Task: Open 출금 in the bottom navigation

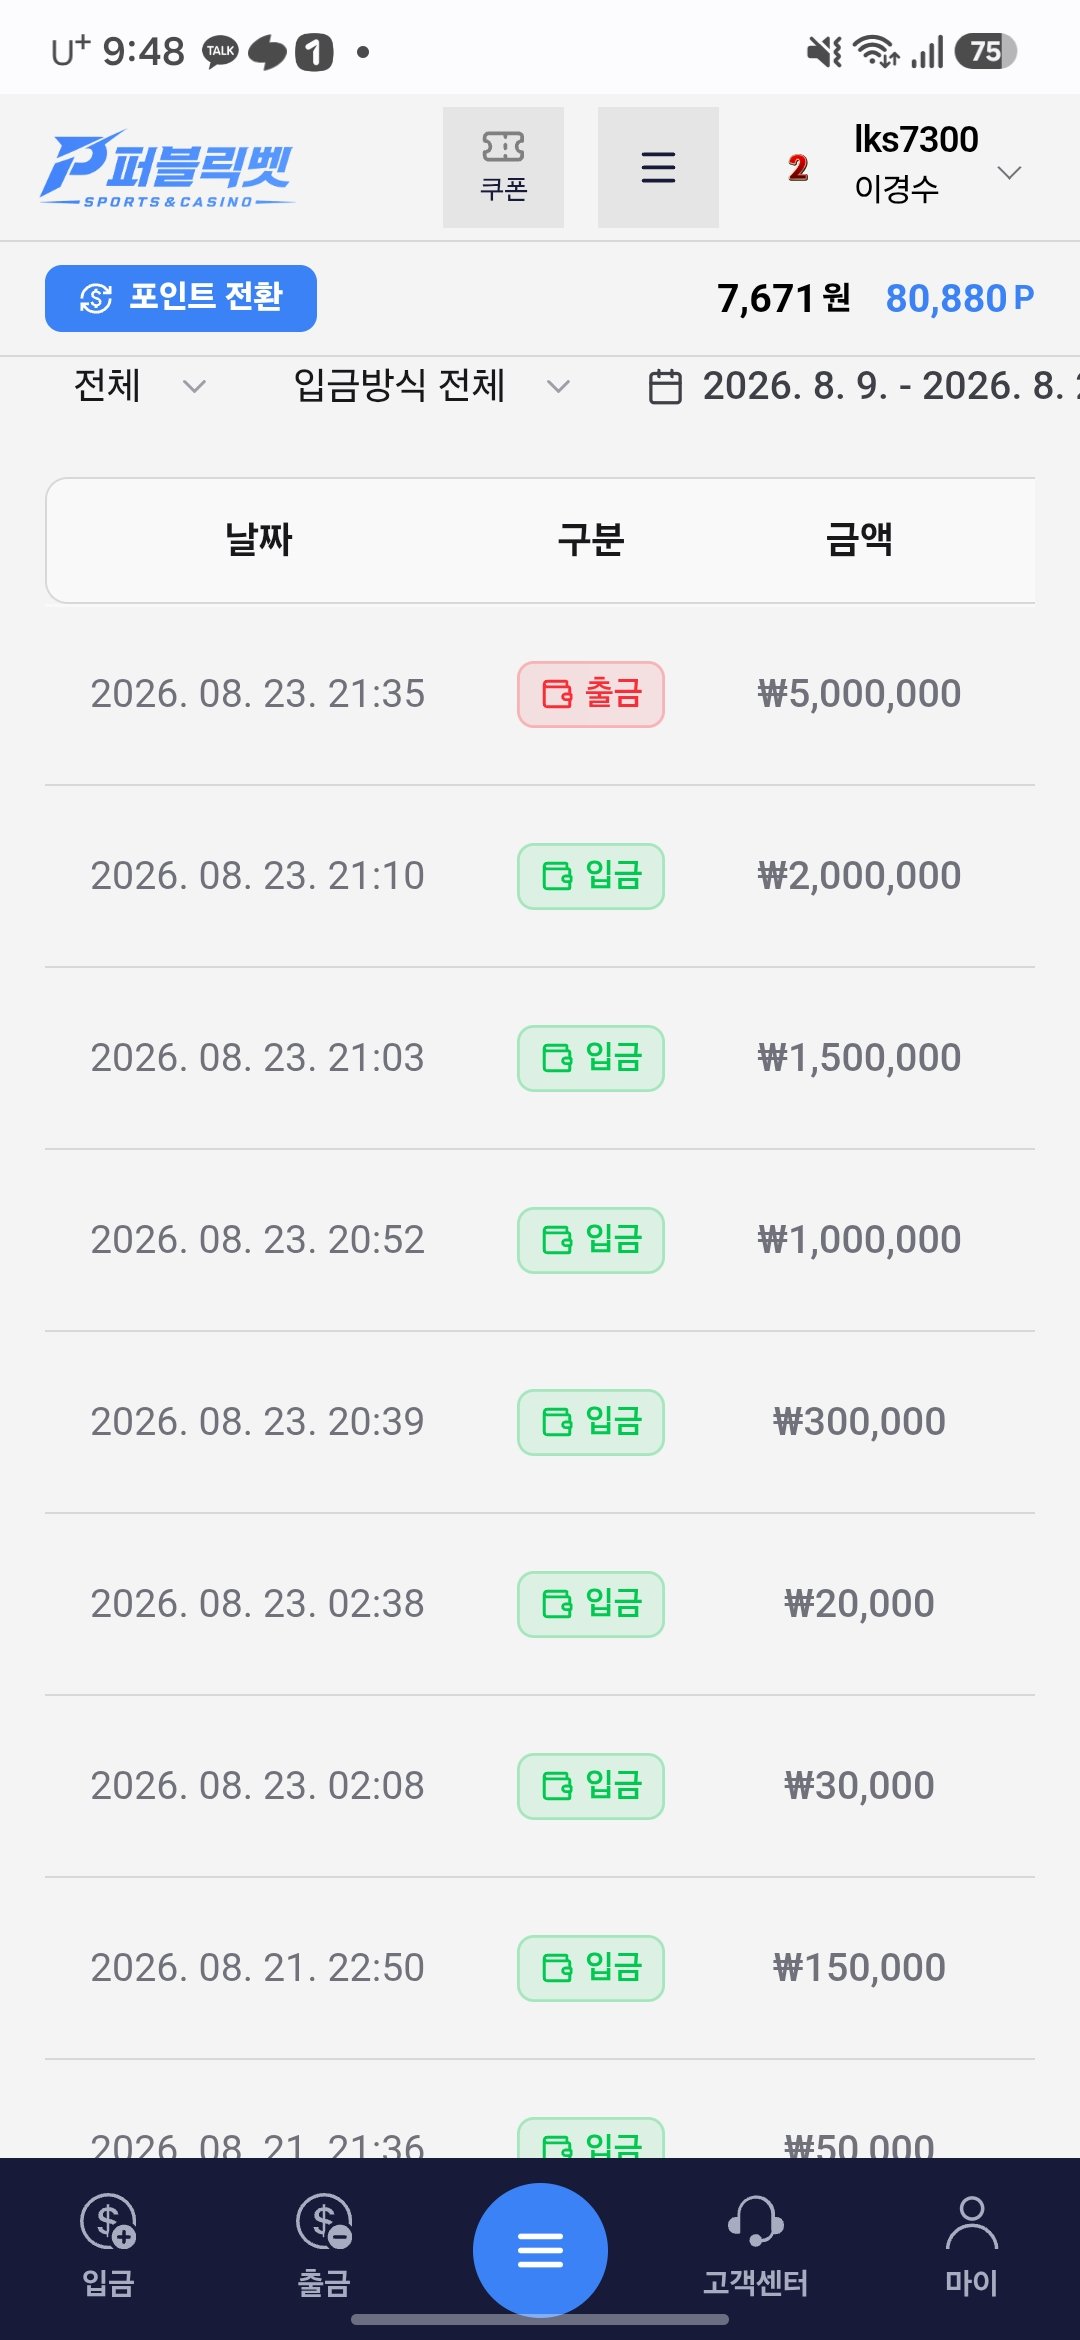Action: (x=324, y=2246)
